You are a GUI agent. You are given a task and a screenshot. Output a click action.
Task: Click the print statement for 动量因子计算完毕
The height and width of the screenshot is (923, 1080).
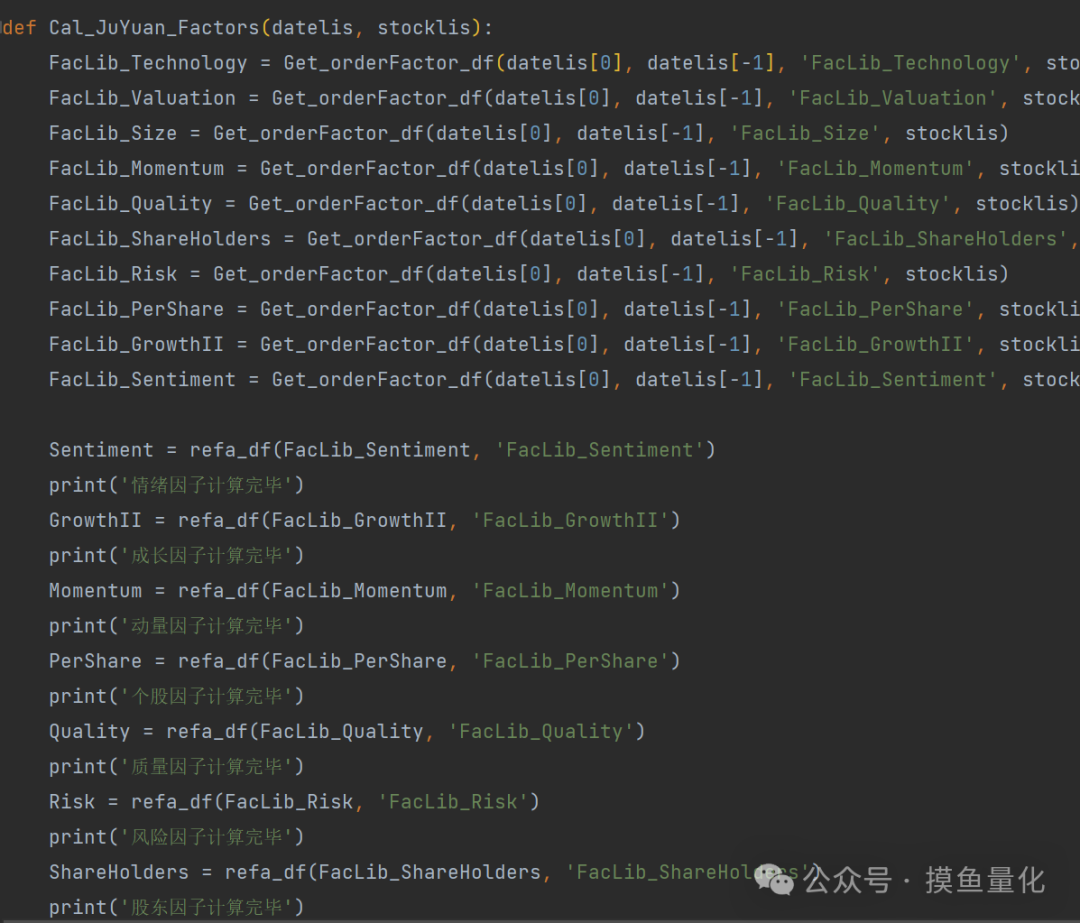176,626
